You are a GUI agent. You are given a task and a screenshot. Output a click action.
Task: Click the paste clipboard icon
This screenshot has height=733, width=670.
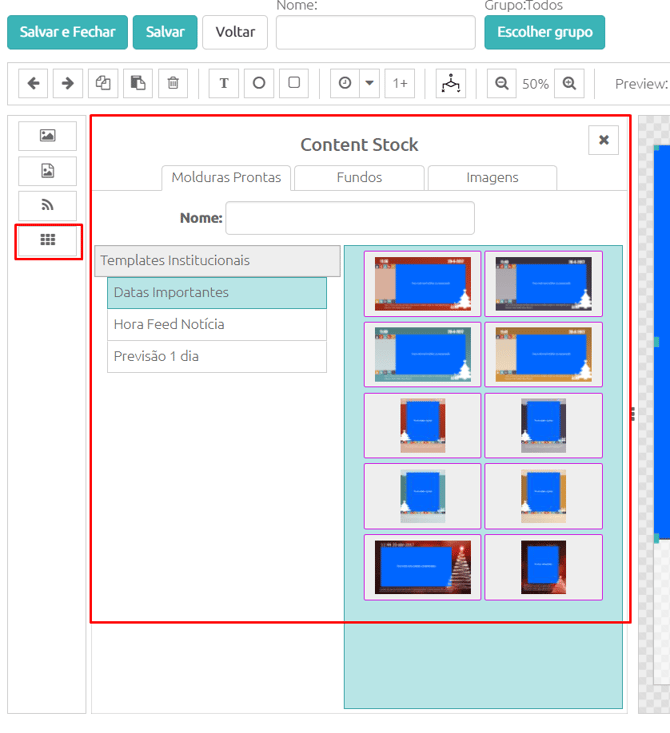138,83
